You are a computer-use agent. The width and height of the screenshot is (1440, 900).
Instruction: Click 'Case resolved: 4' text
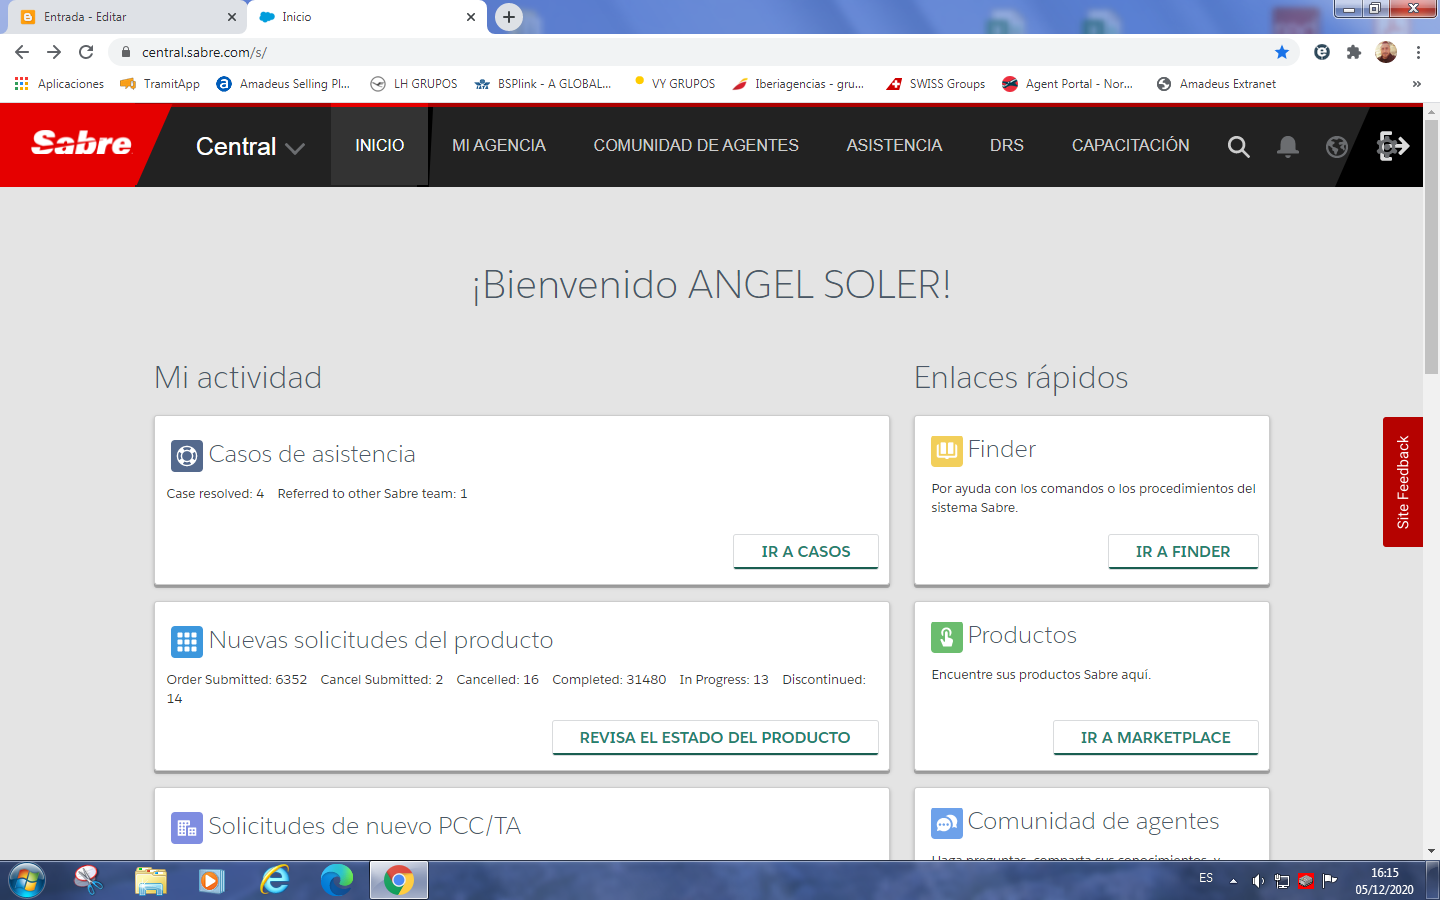[215, 494]
